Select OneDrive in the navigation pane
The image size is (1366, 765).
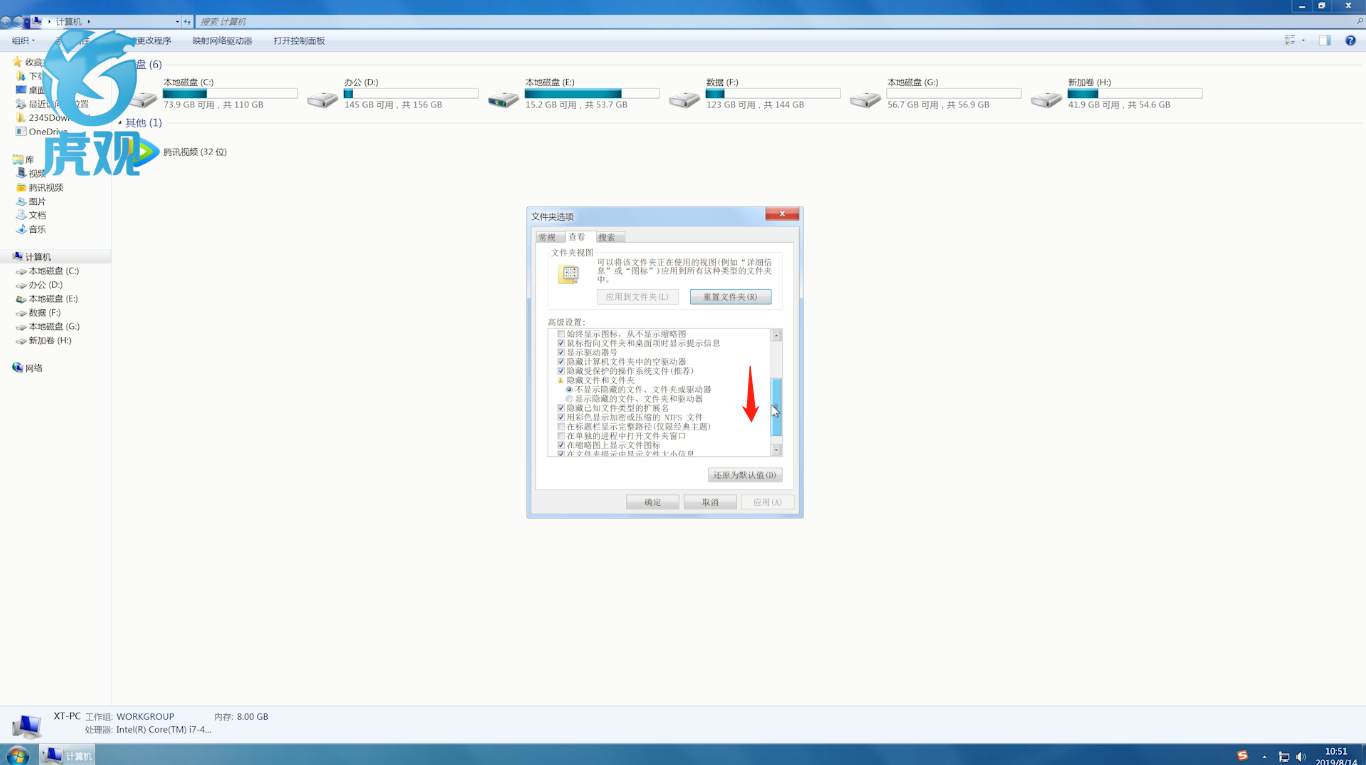(x=41, y=132)
